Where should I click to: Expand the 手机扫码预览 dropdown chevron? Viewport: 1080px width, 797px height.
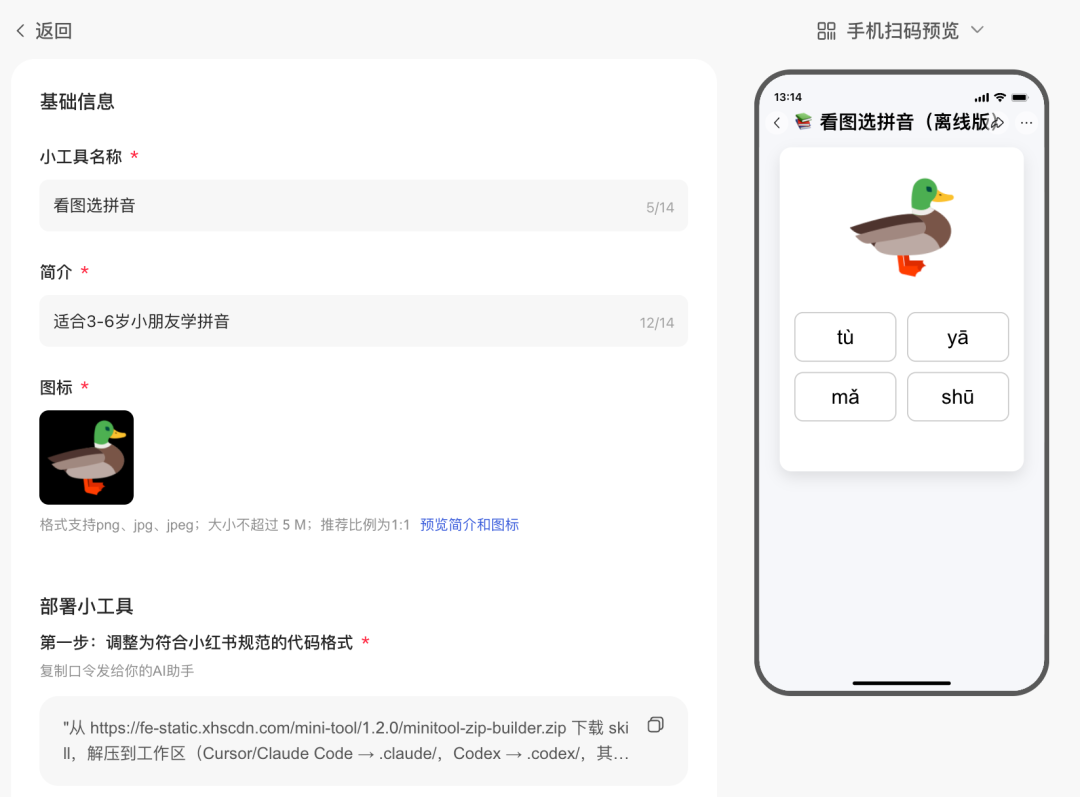pyautogui.click(x=977, y=30)
